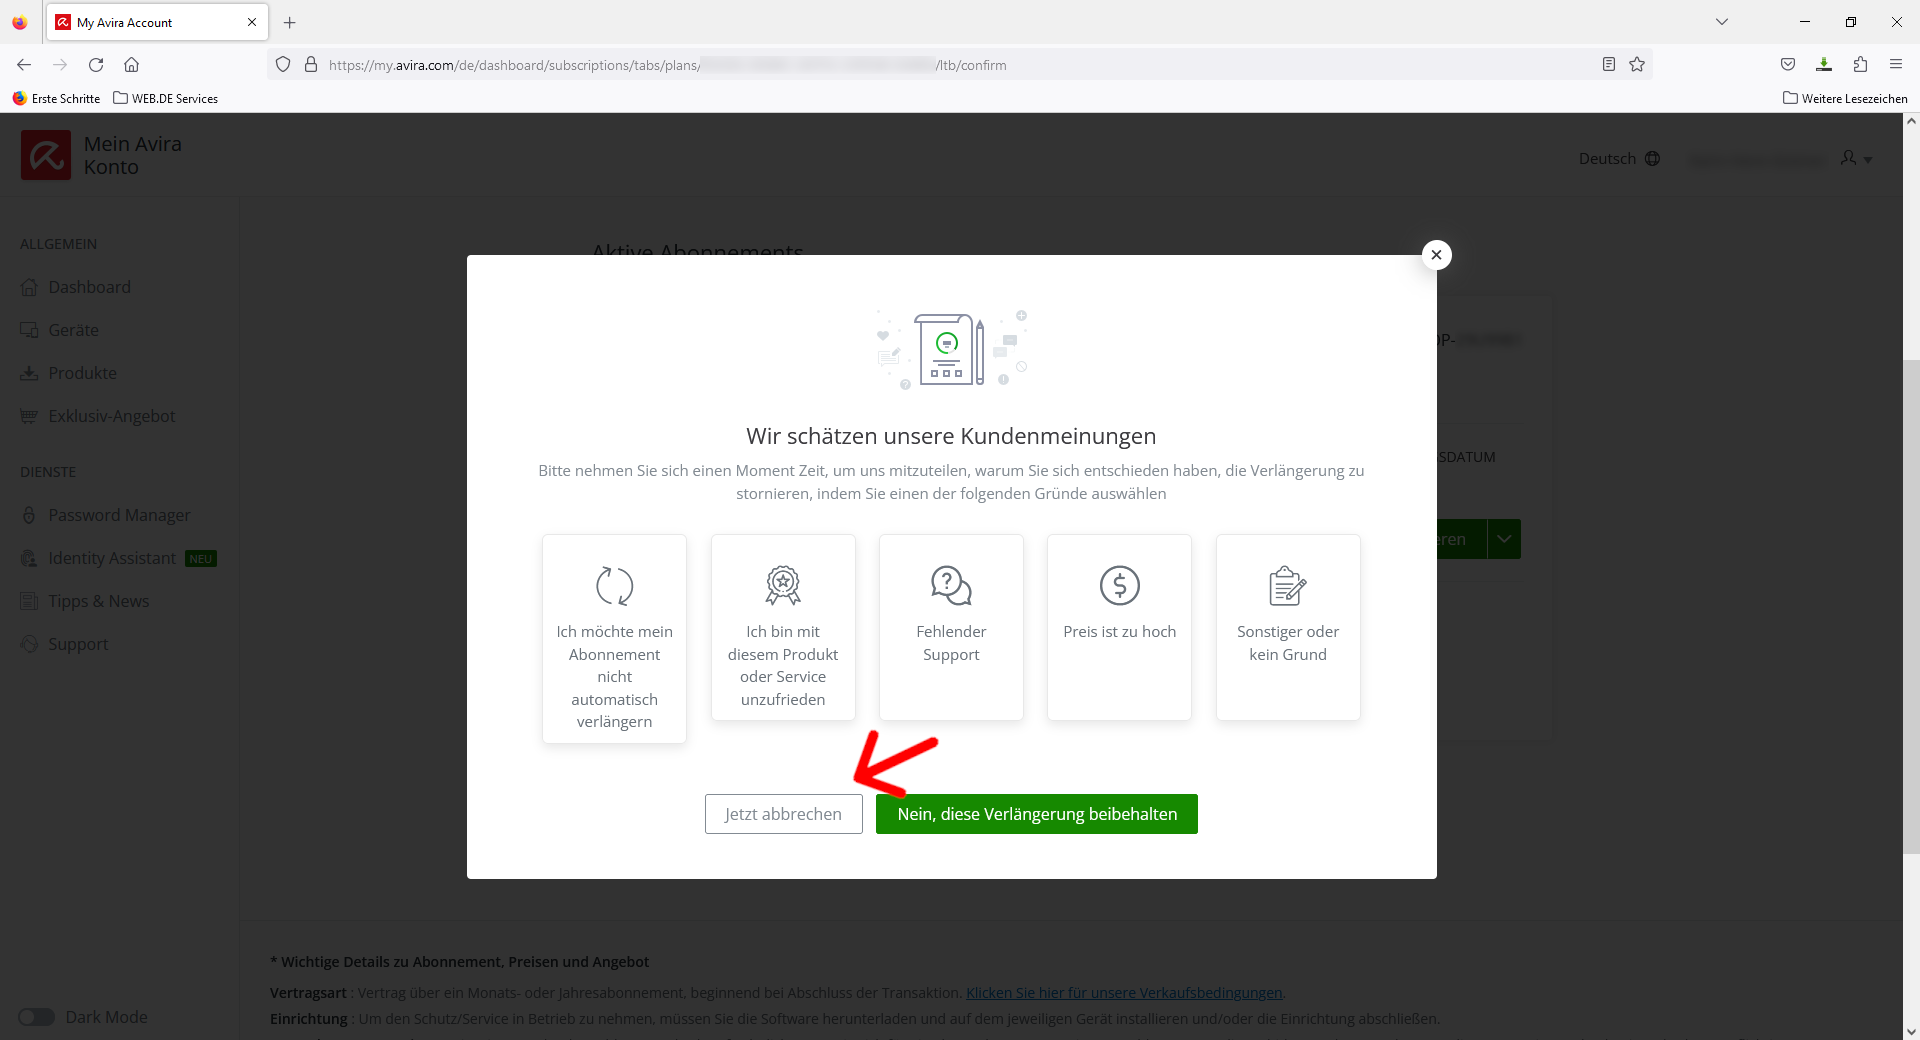Open Support in the sidebar
1920x1040 pixels.
pos(78,644)
